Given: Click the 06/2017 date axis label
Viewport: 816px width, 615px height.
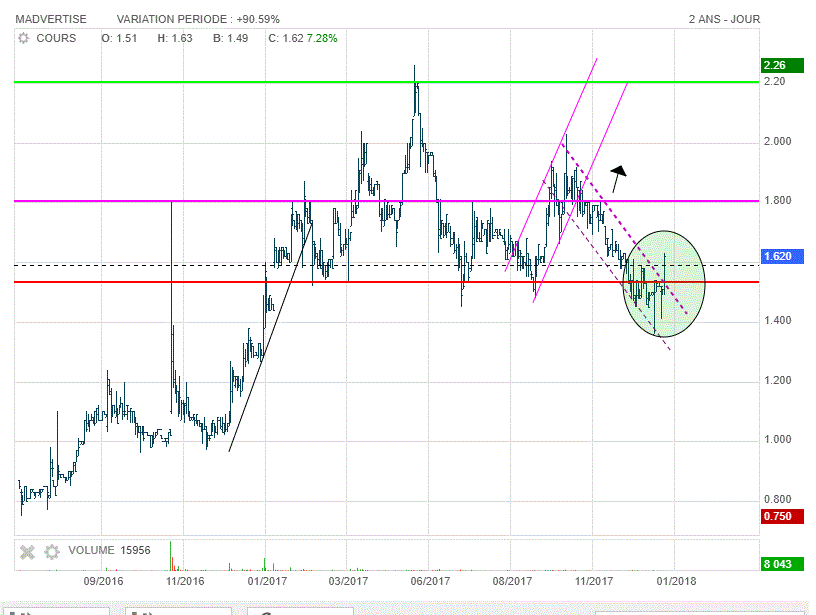Looking at the screenshot, I should tap(430, 581).
